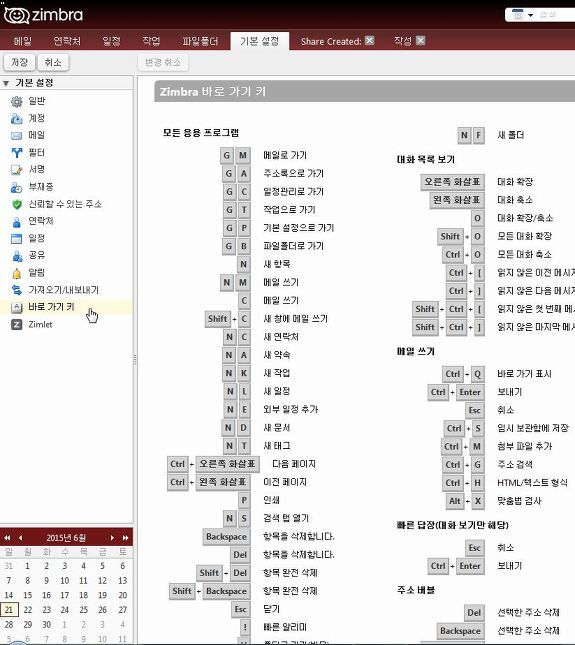This screenshot has height=645, width=575.
Task: Open the 가져오기/내보내기 import export icon
Action: (x=16, y=290)
